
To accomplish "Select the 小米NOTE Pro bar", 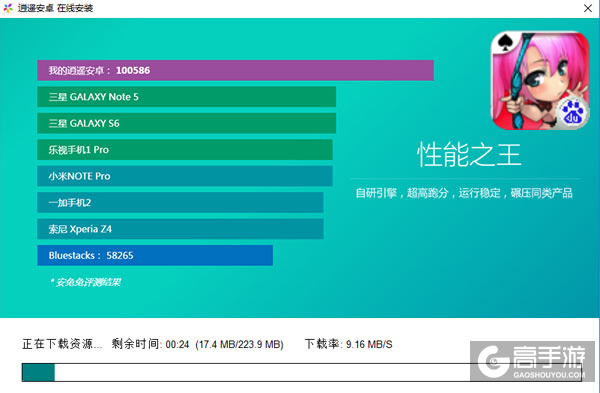I will click(185, 176).
